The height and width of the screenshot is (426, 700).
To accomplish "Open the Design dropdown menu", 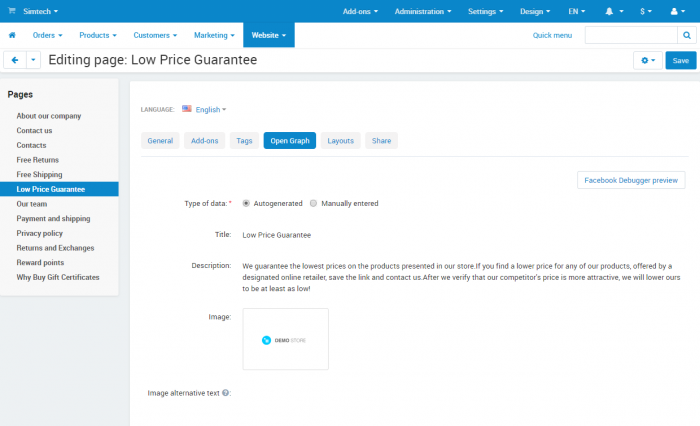I will (535, 12).
